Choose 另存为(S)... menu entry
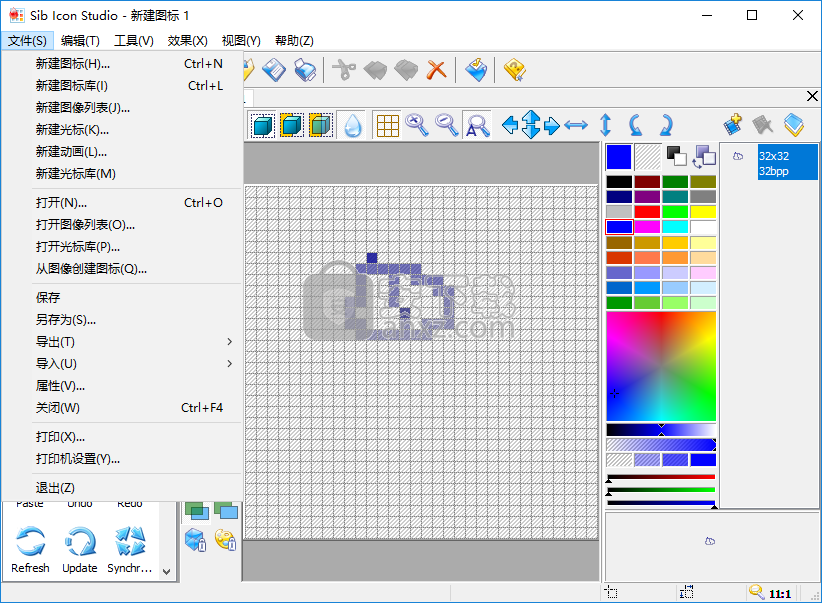Screen dimensions: 822x603 tap(136, 320)
